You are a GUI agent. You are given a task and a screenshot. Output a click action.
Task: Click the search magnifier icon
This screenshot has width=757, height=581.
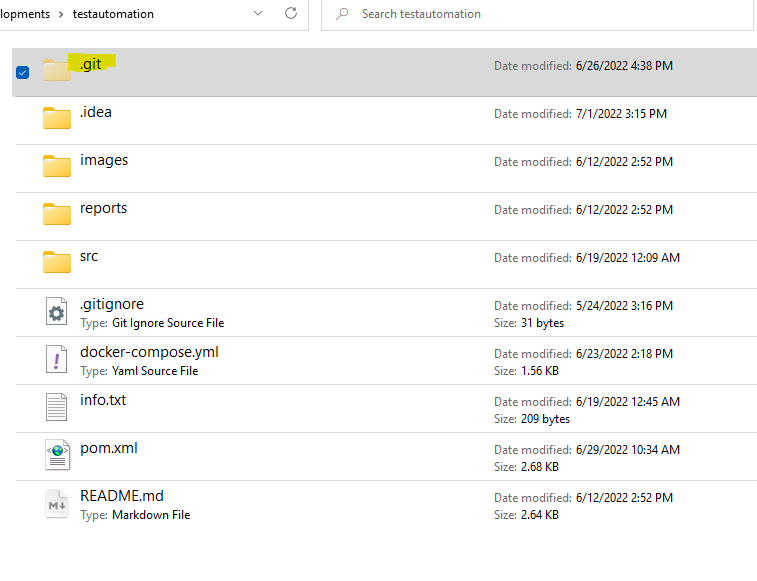342,14
